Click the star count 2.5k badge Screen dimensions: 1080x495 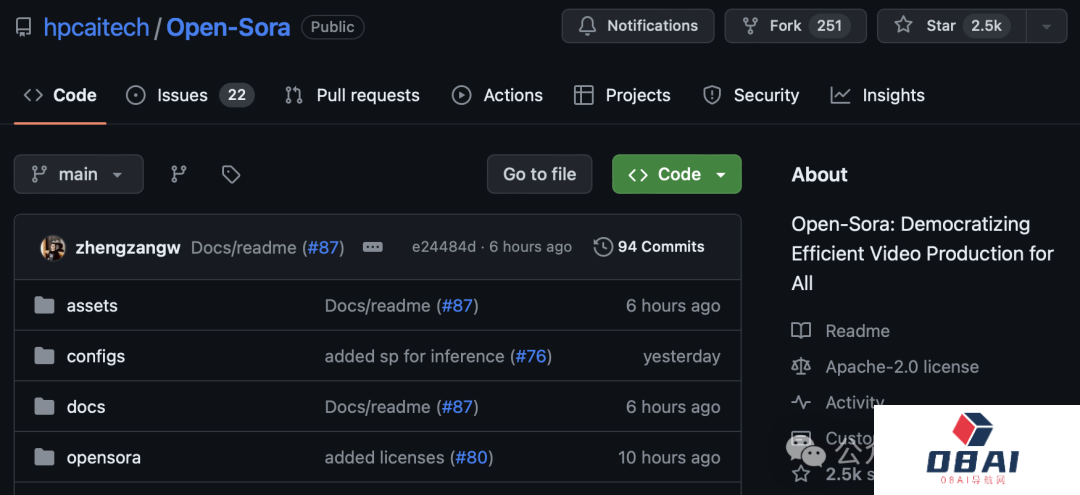coord(986,26)
